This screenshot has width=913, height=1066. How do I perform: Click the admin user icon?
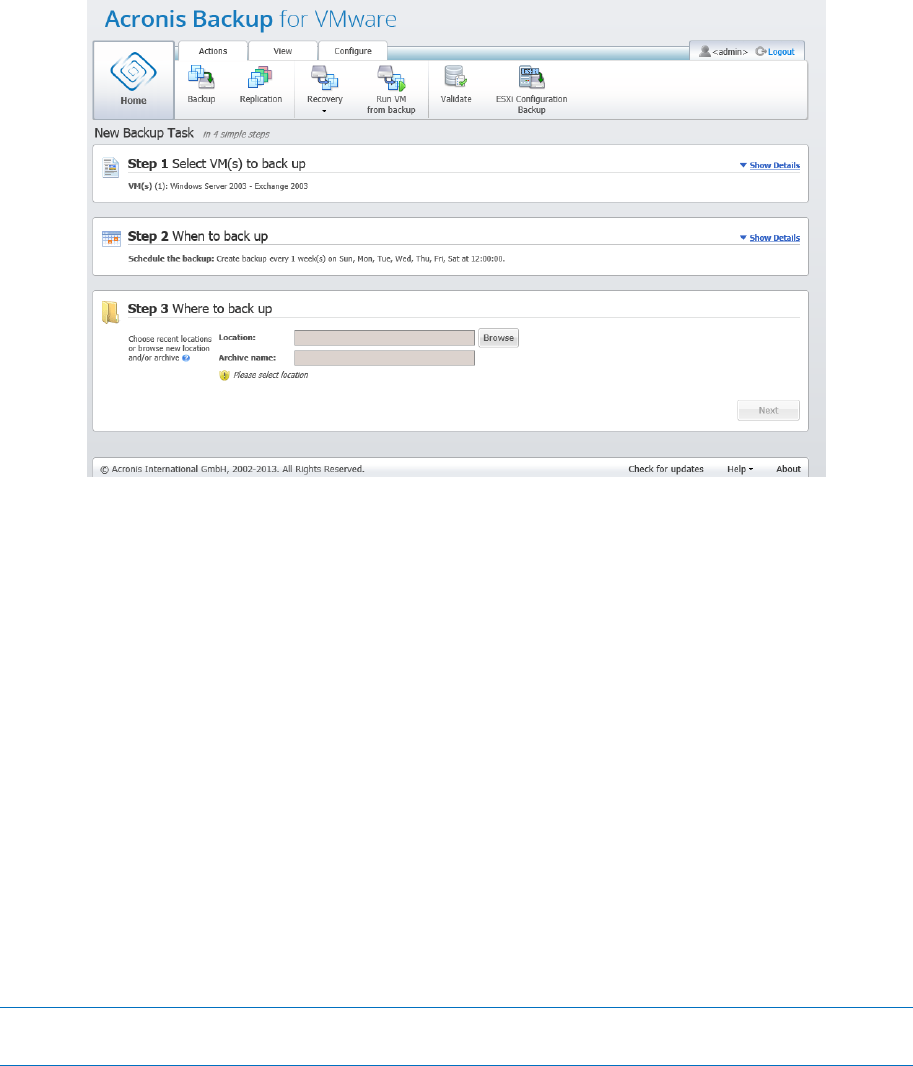point(705,51)
